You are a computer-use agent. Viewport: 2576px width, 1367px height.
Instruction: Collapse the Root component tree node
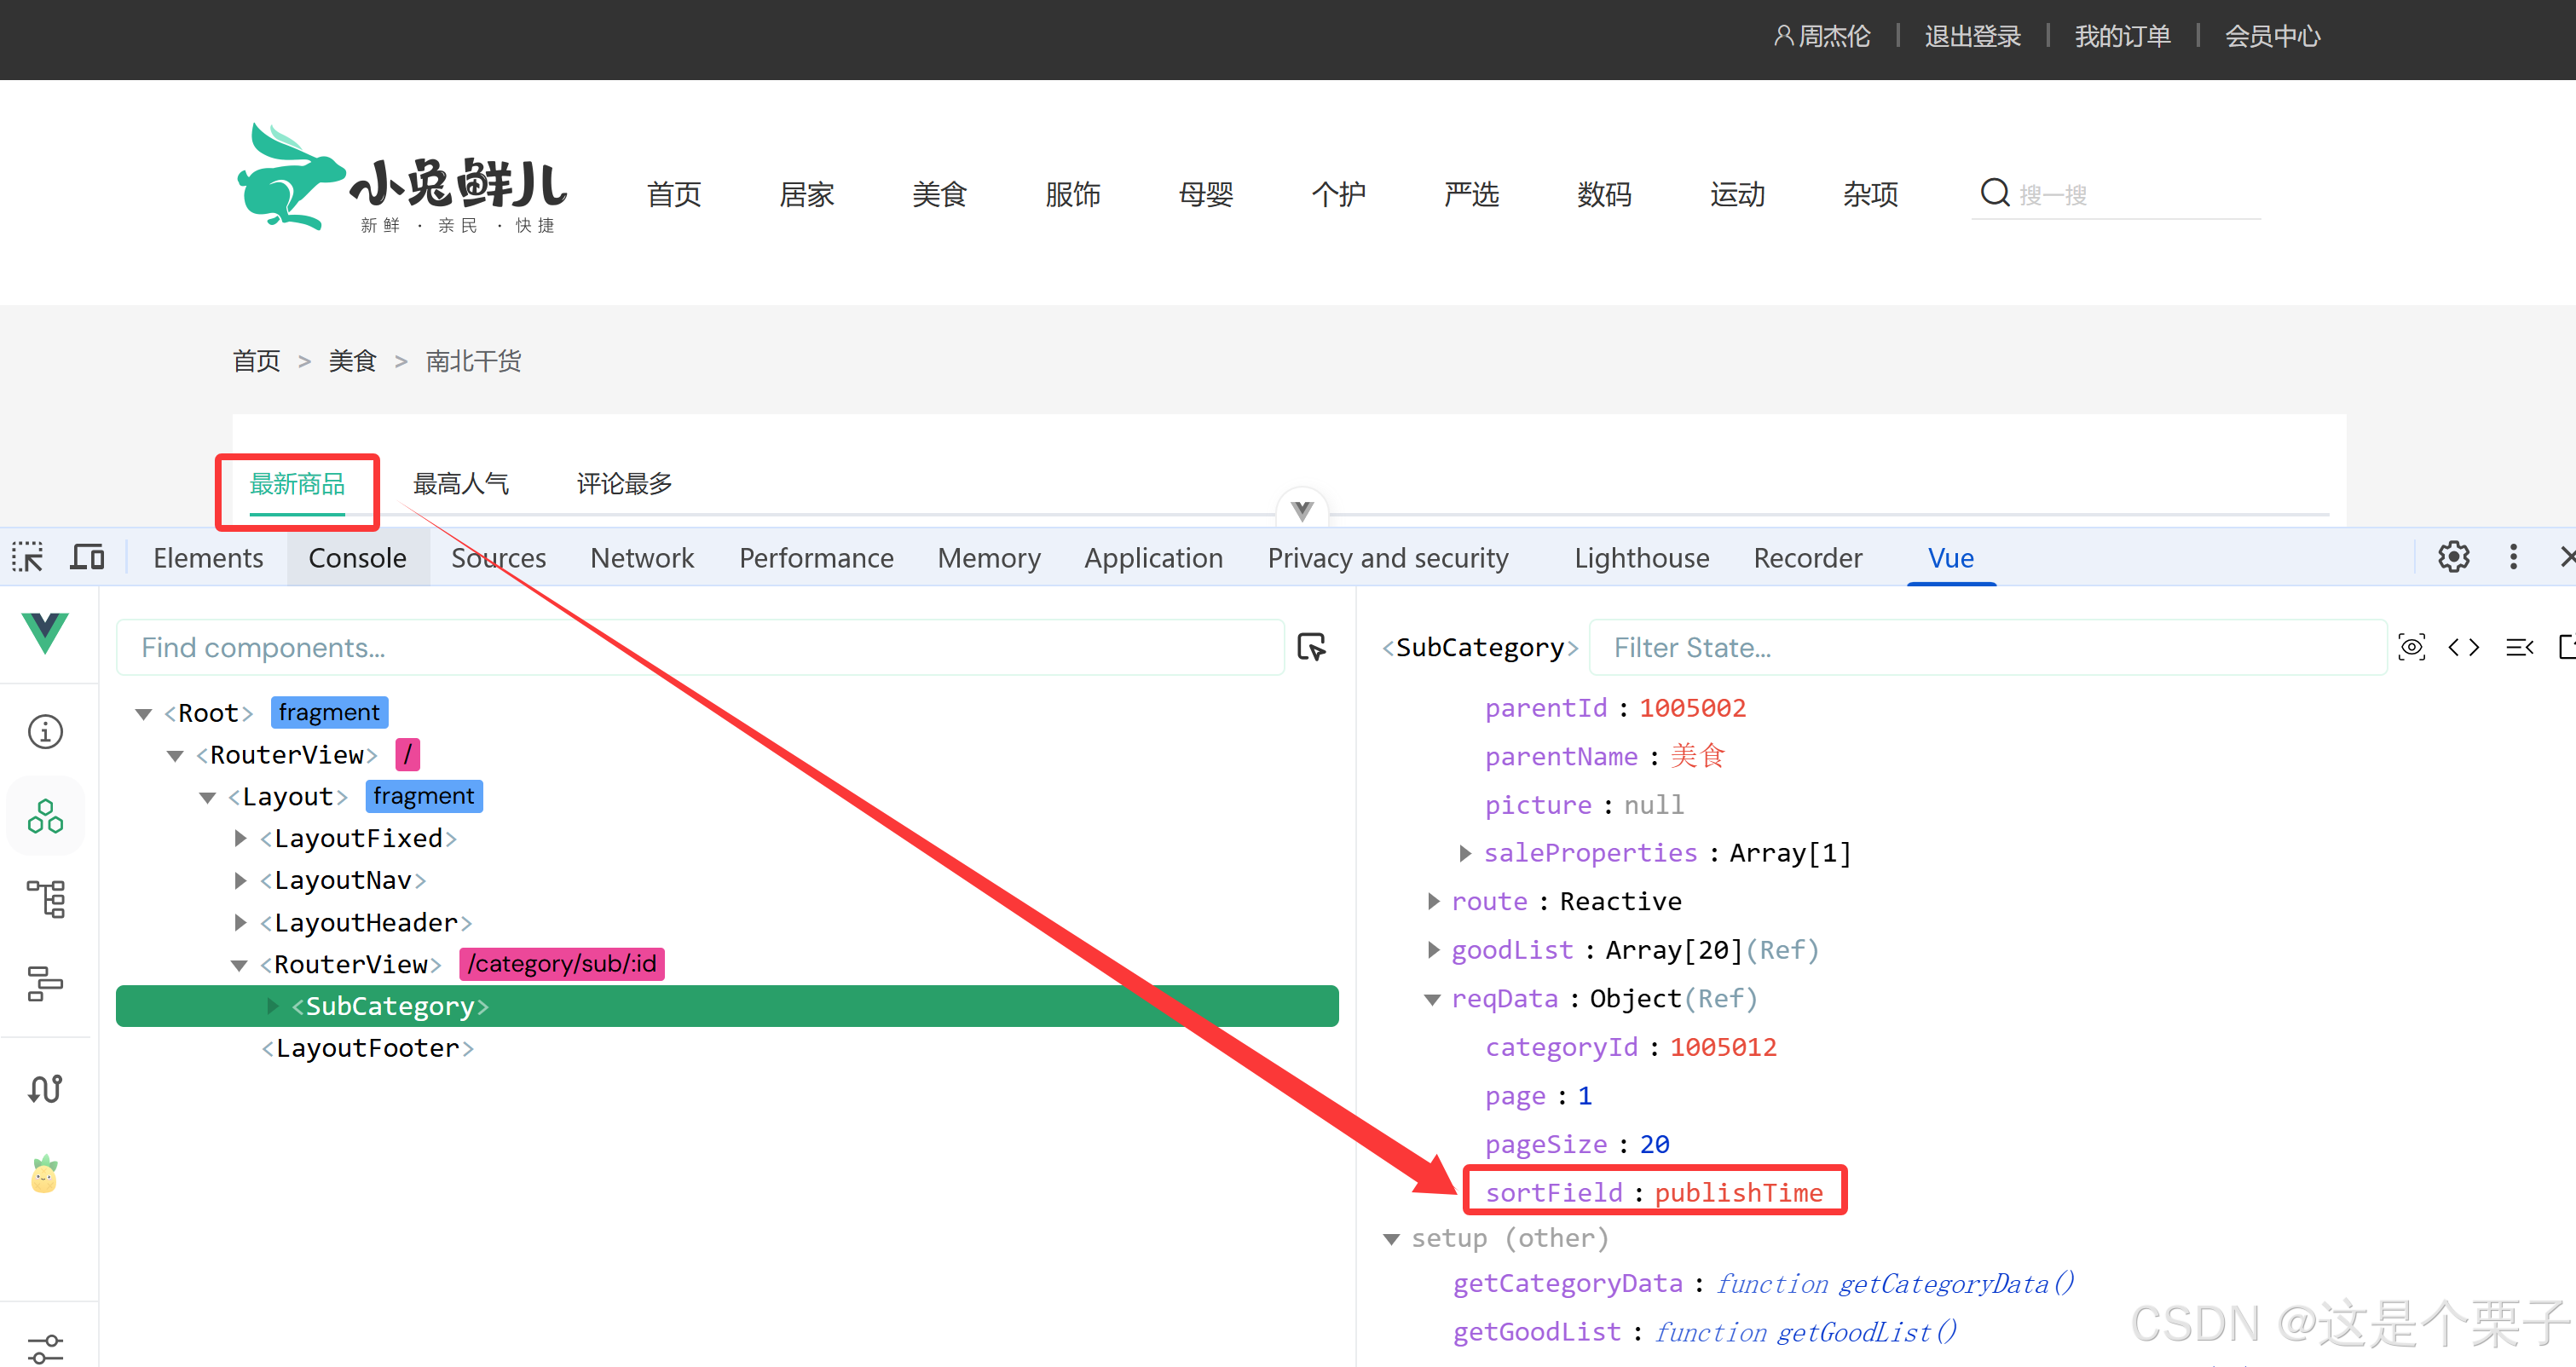144,713
